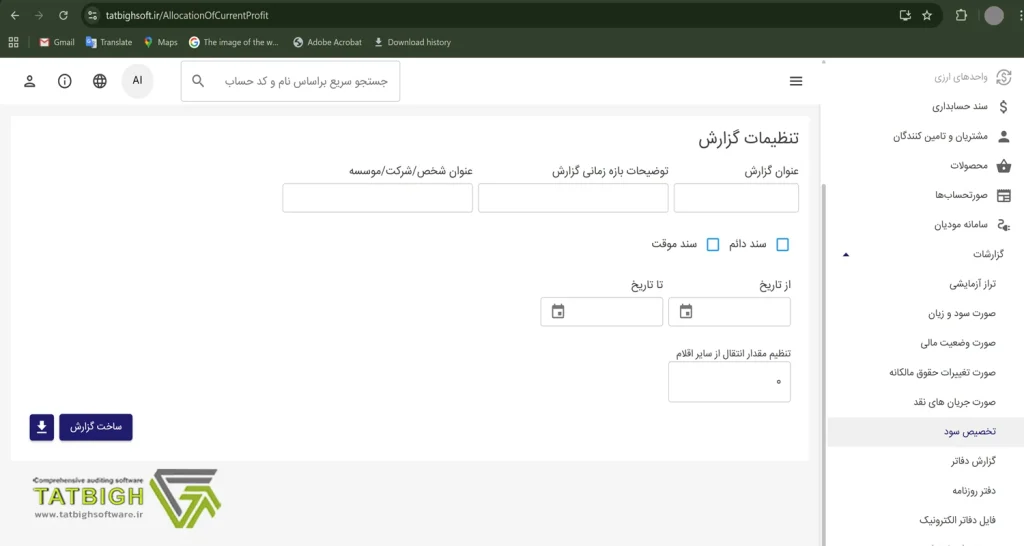Click the ساخت گزارش button
The width and height of the screenshot is (1024, 546).
pyautogui.click(x=96, y=427)
